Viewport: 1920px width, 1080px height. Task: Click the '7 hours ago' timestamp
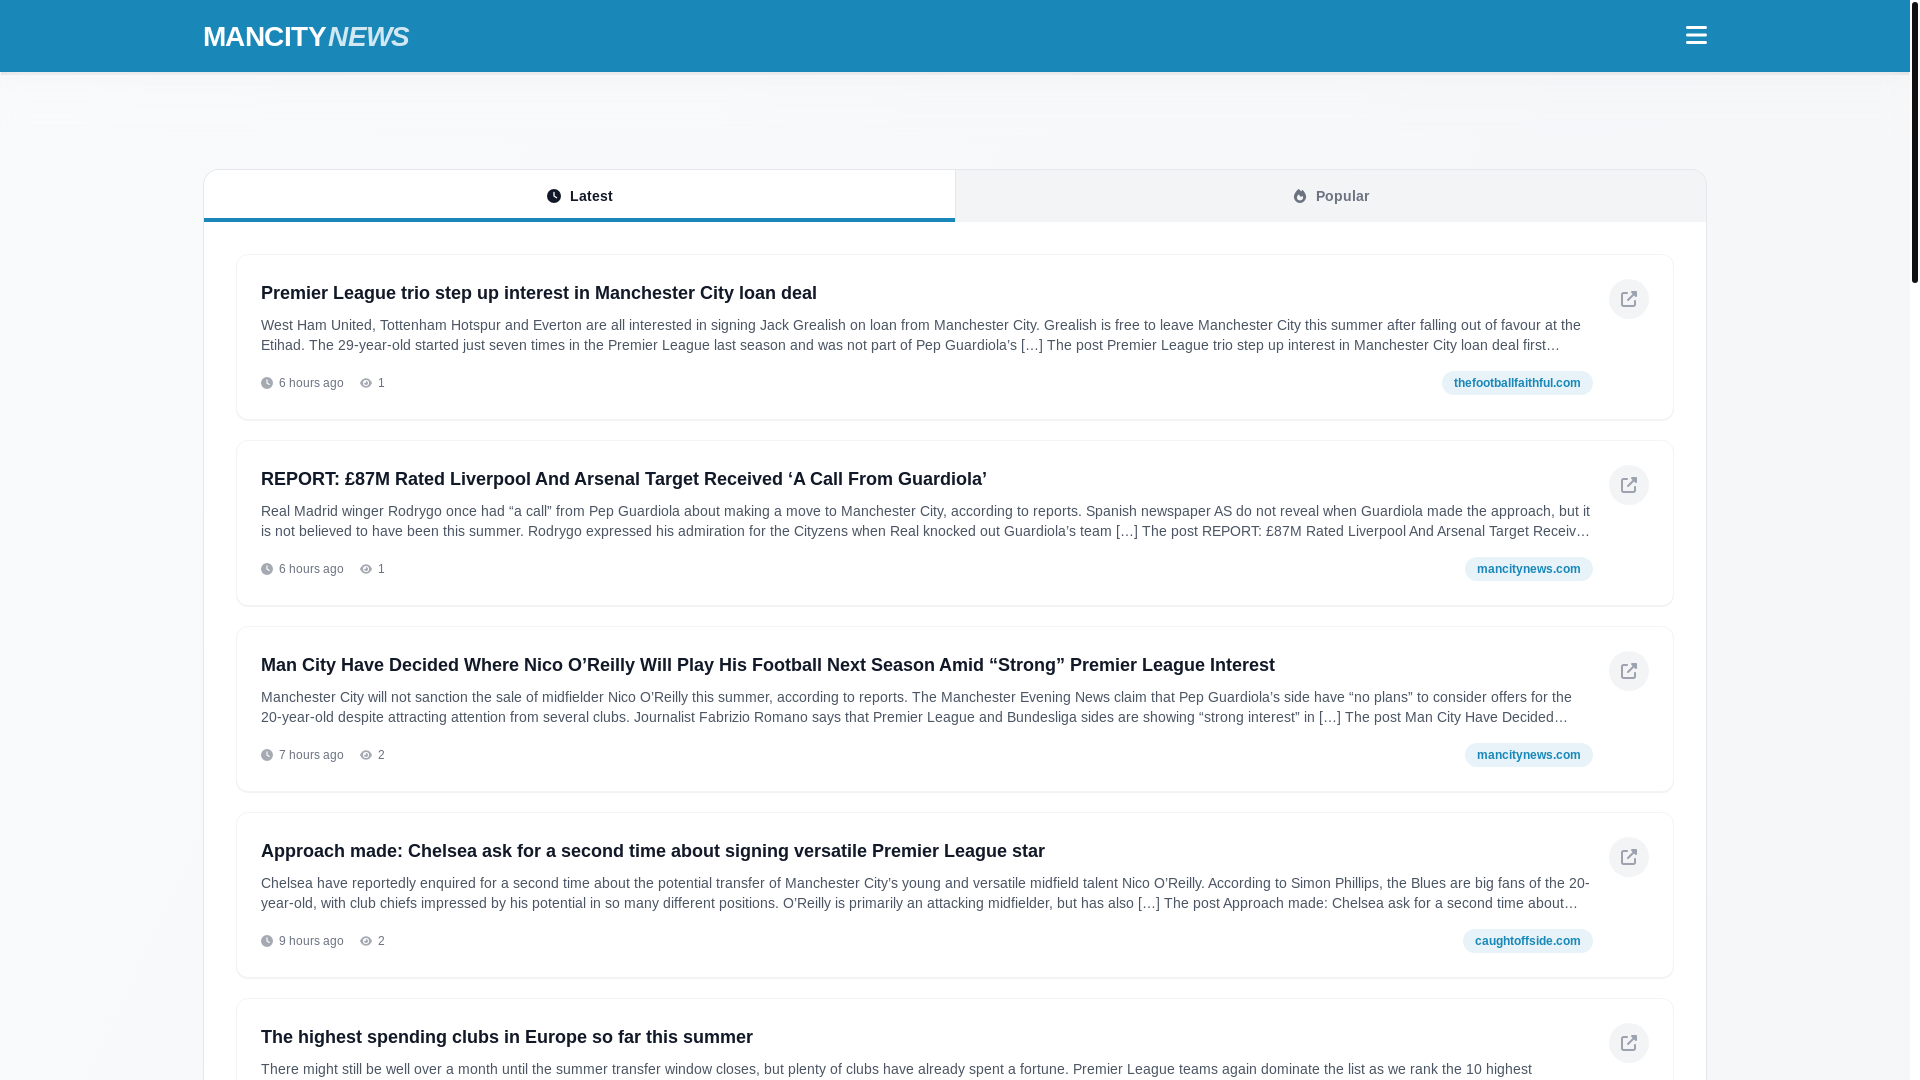[311, 755]
